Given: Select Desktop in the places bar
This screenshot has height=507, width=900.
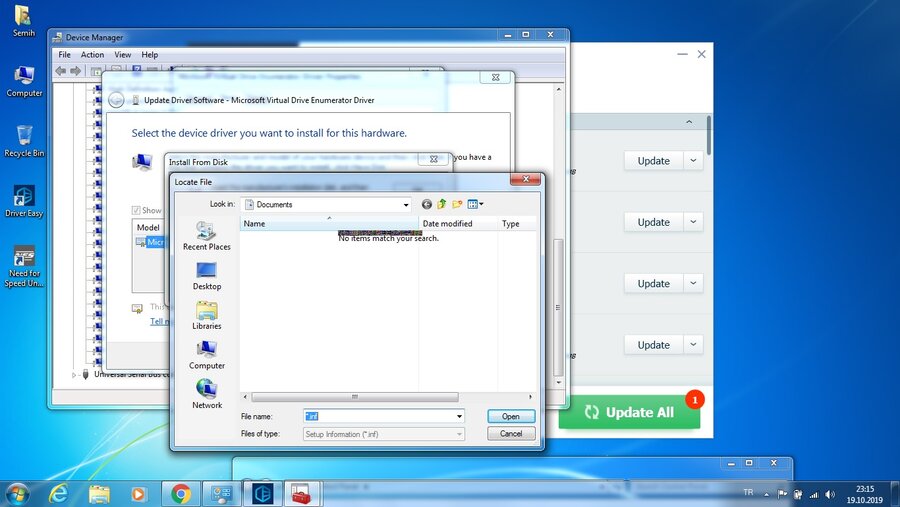Looking at the screenshot, I should [207, 276].
